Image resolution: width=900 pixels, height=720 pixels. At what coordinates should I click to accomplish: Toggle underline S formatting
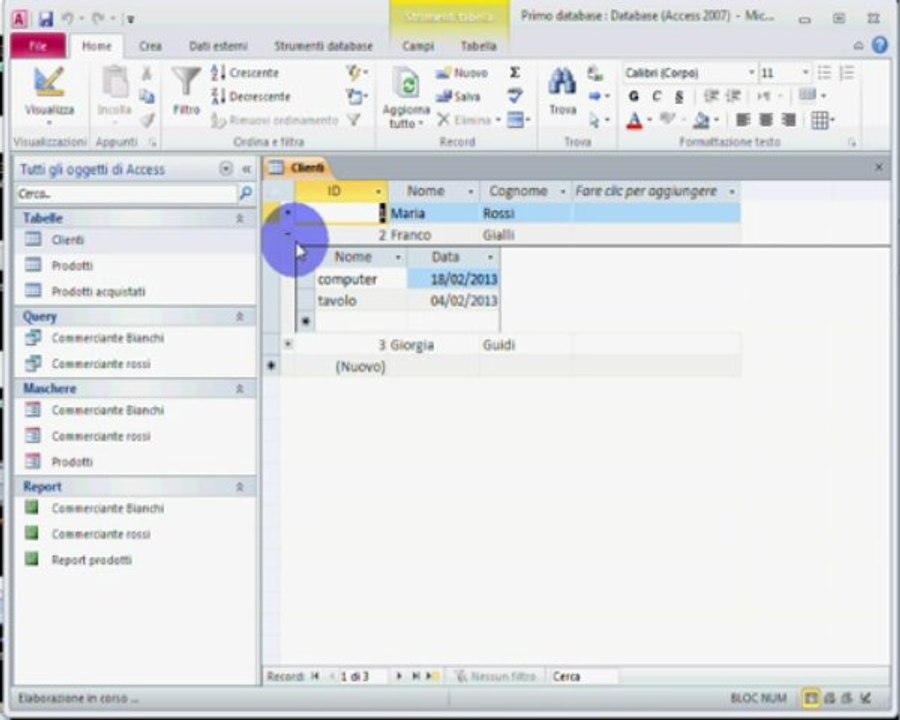click(x=680, y=96)
